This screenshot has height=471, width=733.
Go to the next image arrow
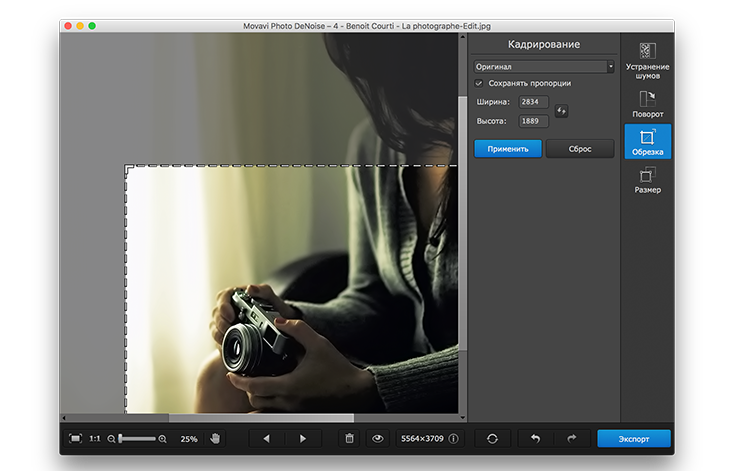[302, 439]
